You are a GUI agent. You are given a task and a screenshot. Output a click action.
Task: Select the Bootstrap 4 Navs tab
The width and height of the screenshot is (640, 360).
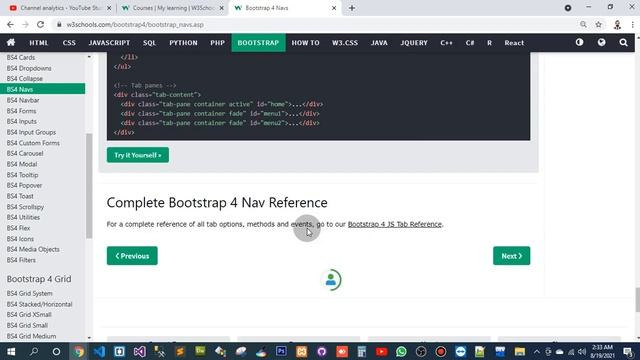pos(285,8)
